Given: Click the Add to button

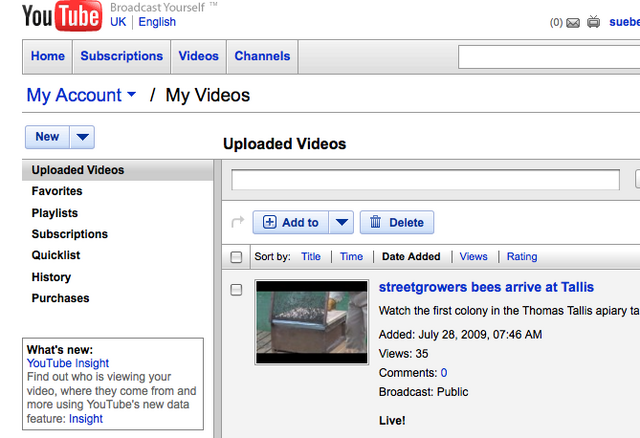Looking at the screenshot, I should click(x=291, y=222).
